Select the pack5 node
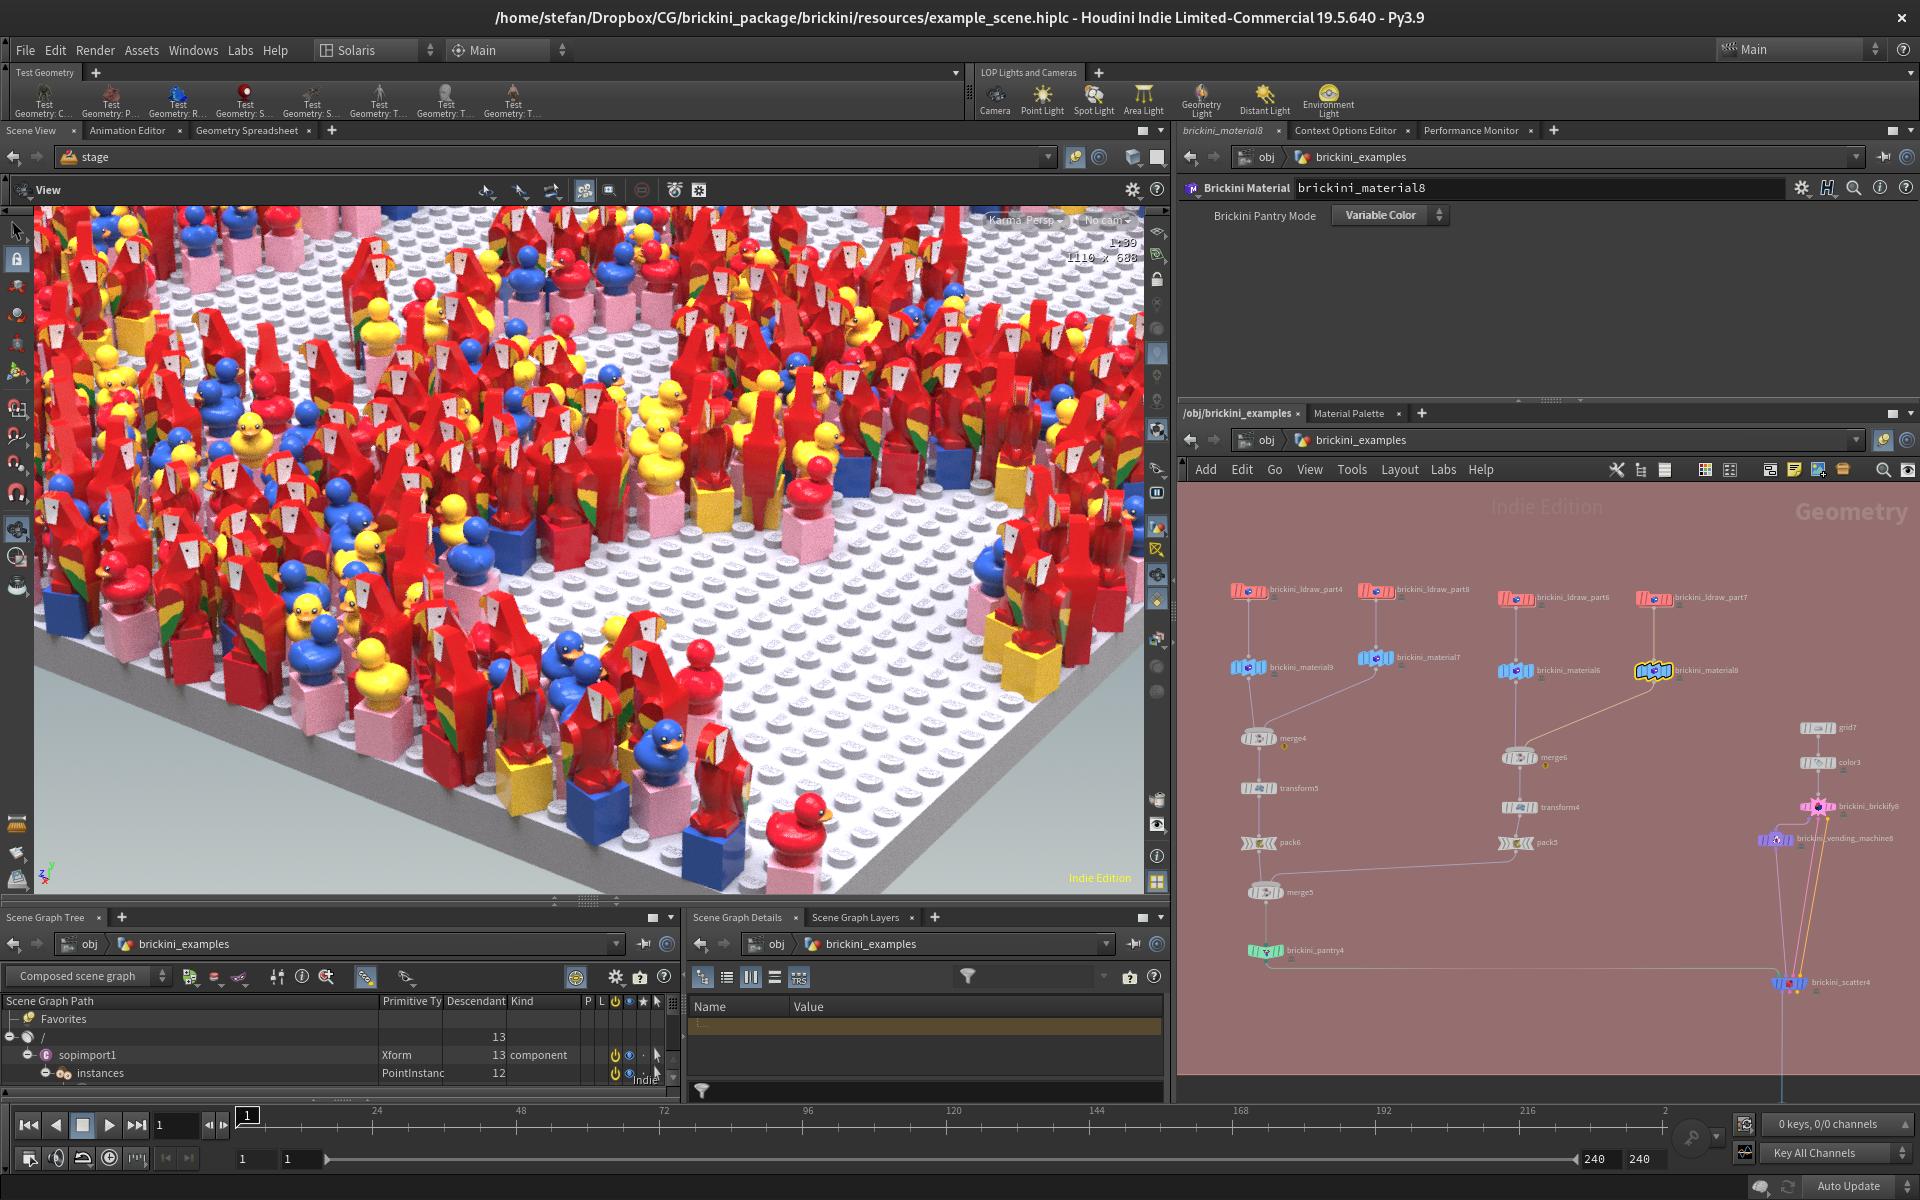This screenshot has width=1920, height=1200. [x=1516, y=843]
